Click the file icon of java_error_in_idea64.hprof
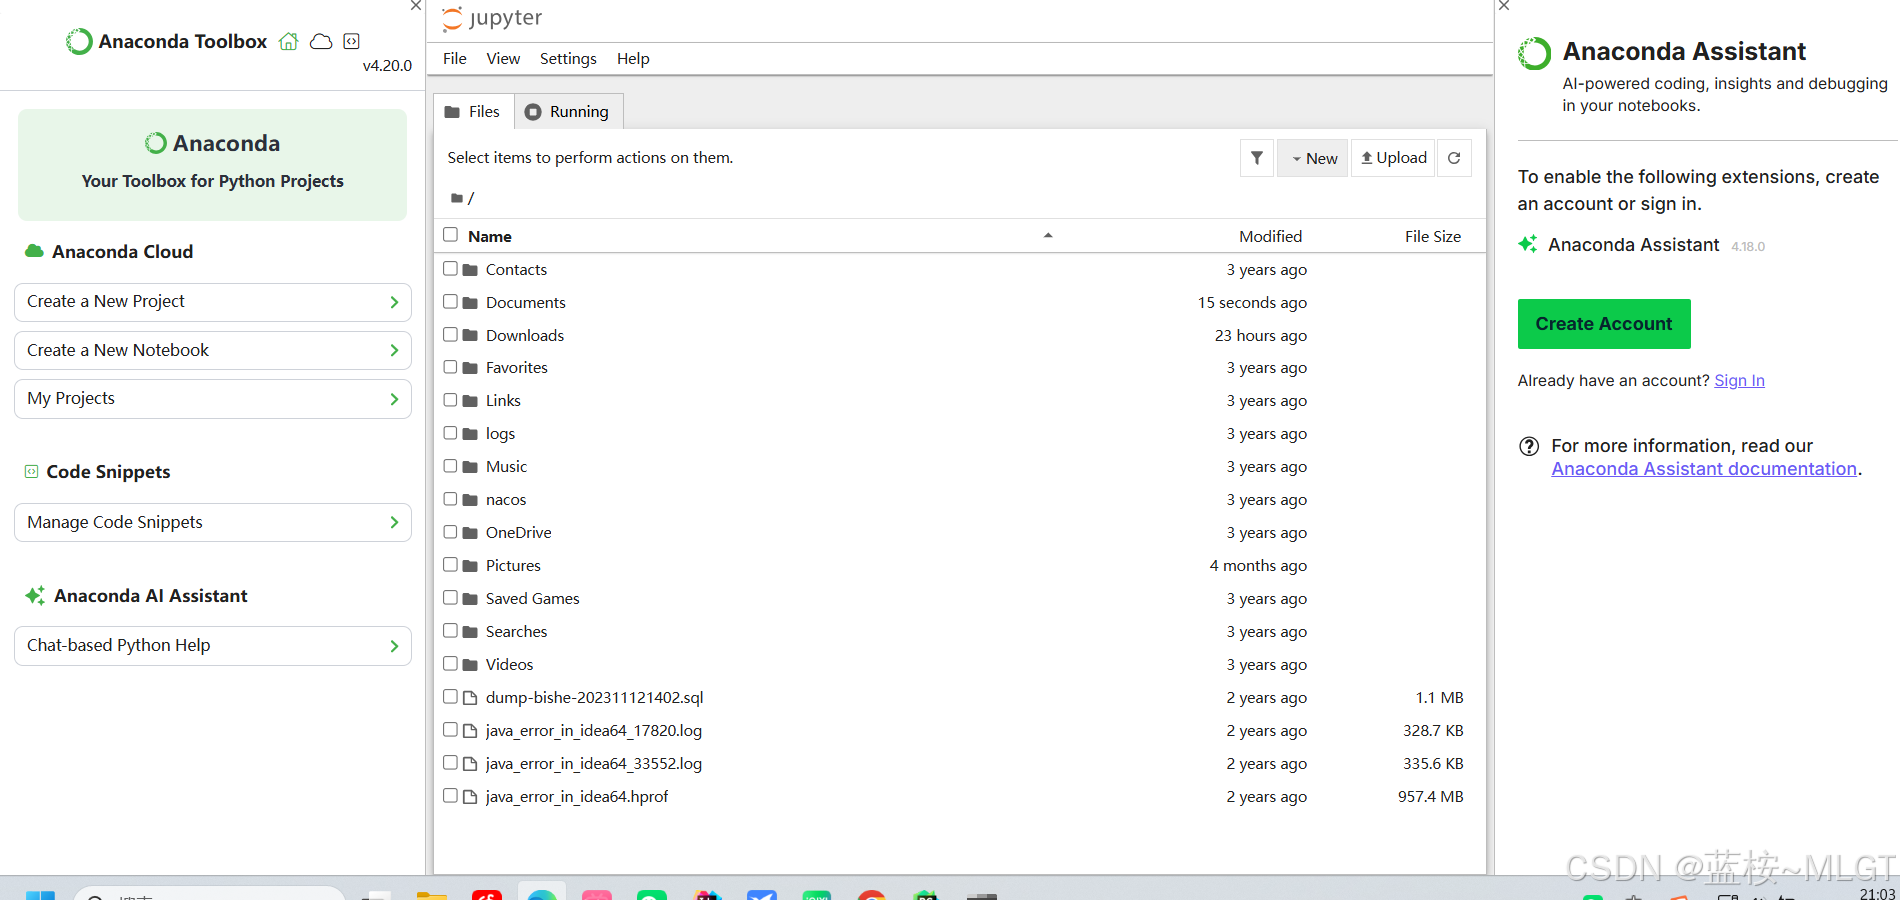Image resolution: width=1900 pixels, height=900 pixels. coord(470,797)
